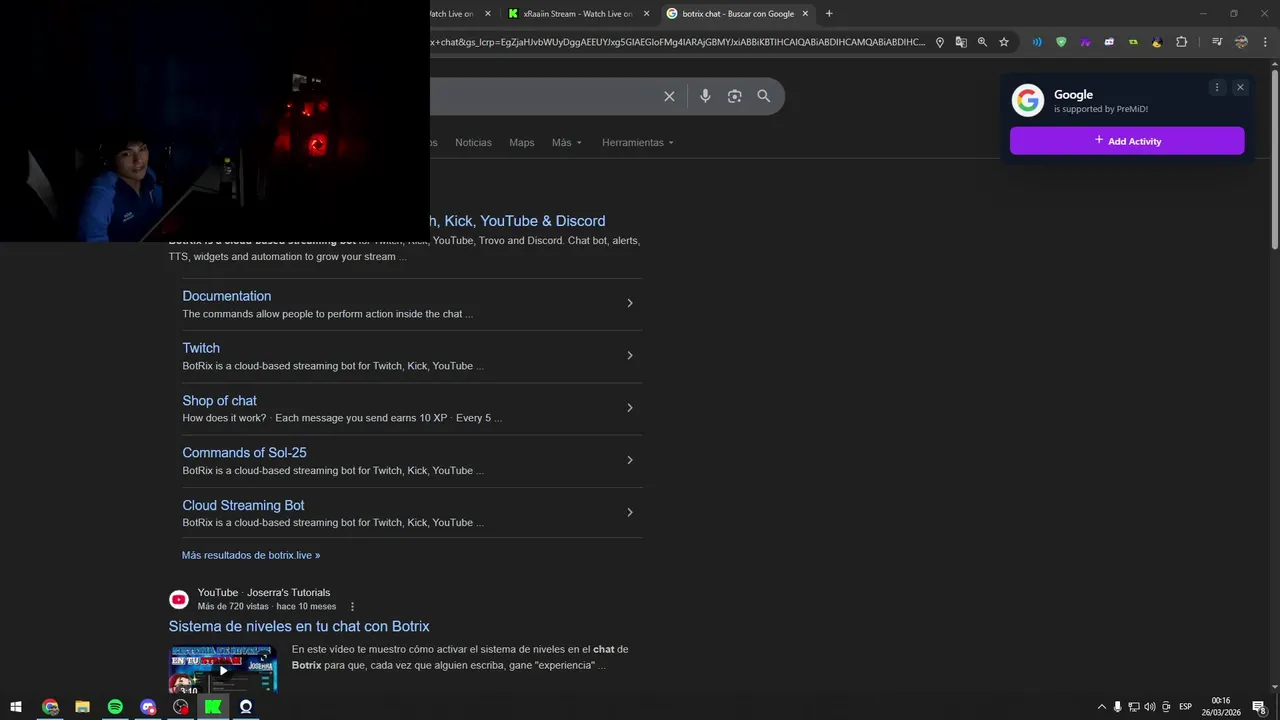Show hidden system tray icons
1280x720 pixels.
coord(1102,707)
